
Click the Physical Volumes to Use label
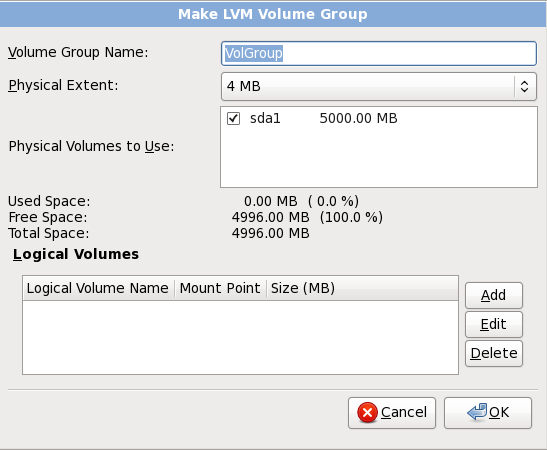tap(91, 146)
